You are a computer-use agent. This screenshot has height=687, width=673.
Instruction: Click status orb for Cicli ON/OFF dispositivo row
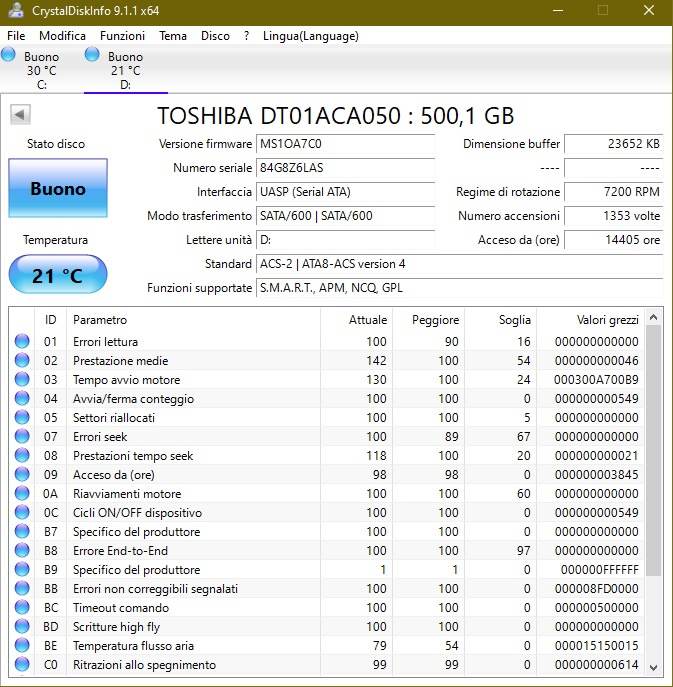pos(22,512)
